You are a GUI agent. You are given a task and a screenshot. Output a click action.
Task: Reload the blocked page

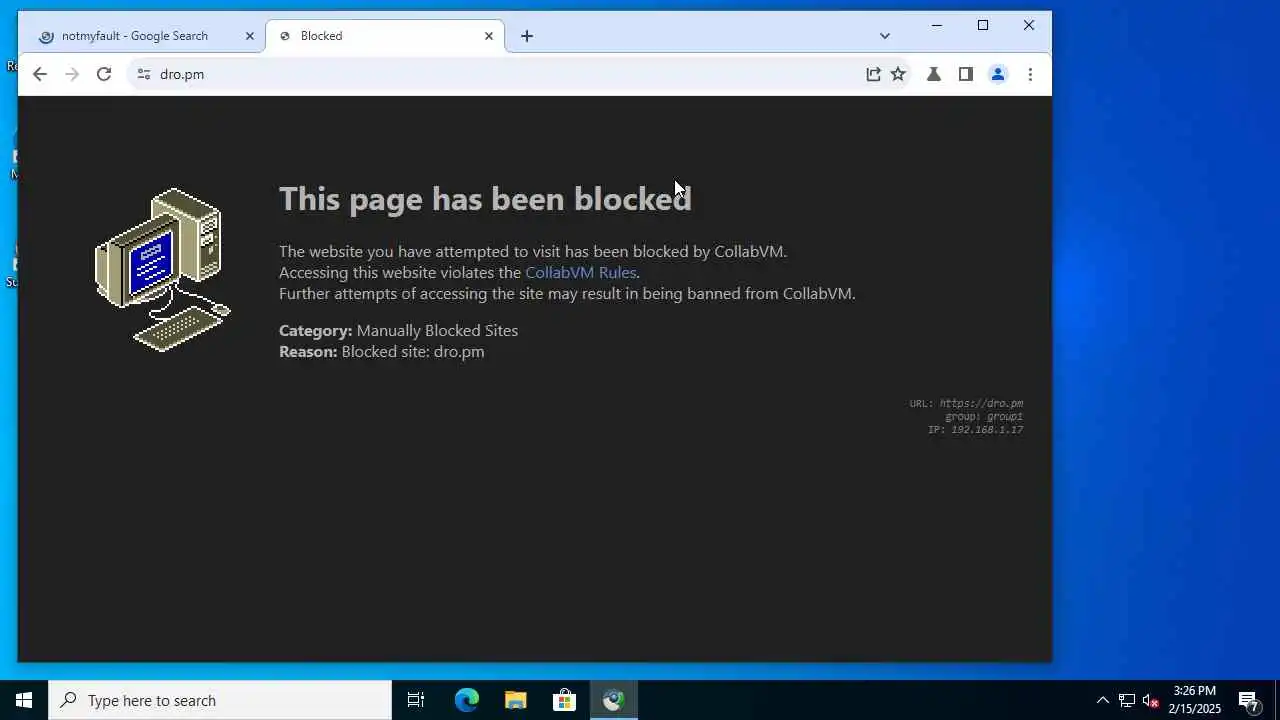click(104, 74)
